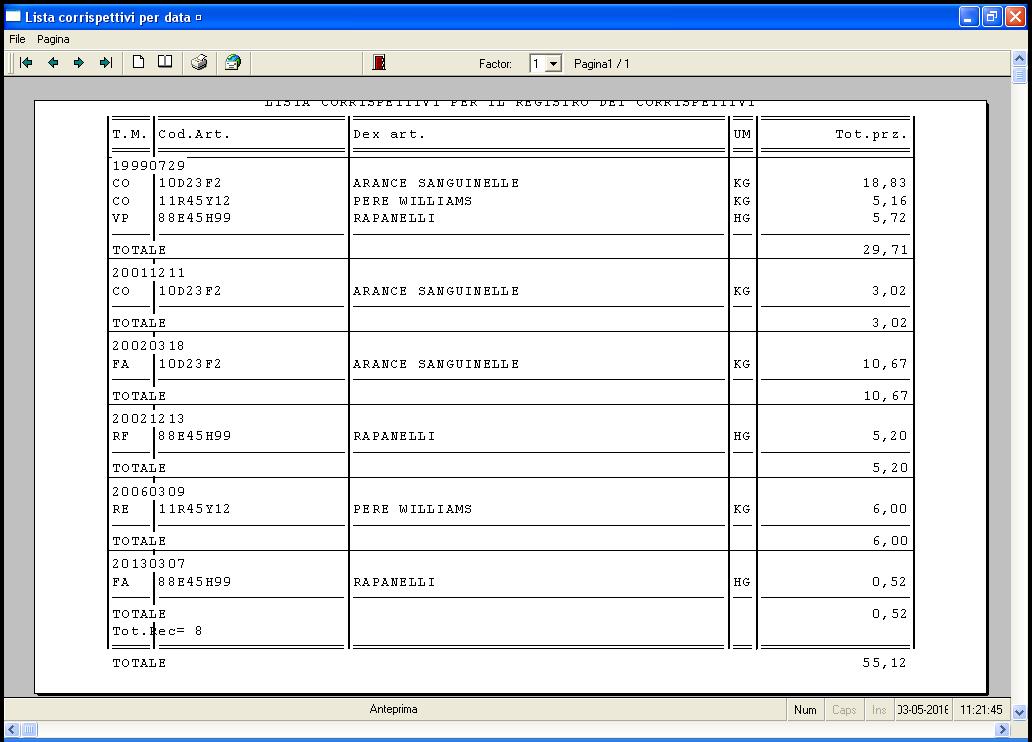The height and width of the screenshot is (742, 1032).
Task: Show two-page book view
Action: click(x=165, y=63)
